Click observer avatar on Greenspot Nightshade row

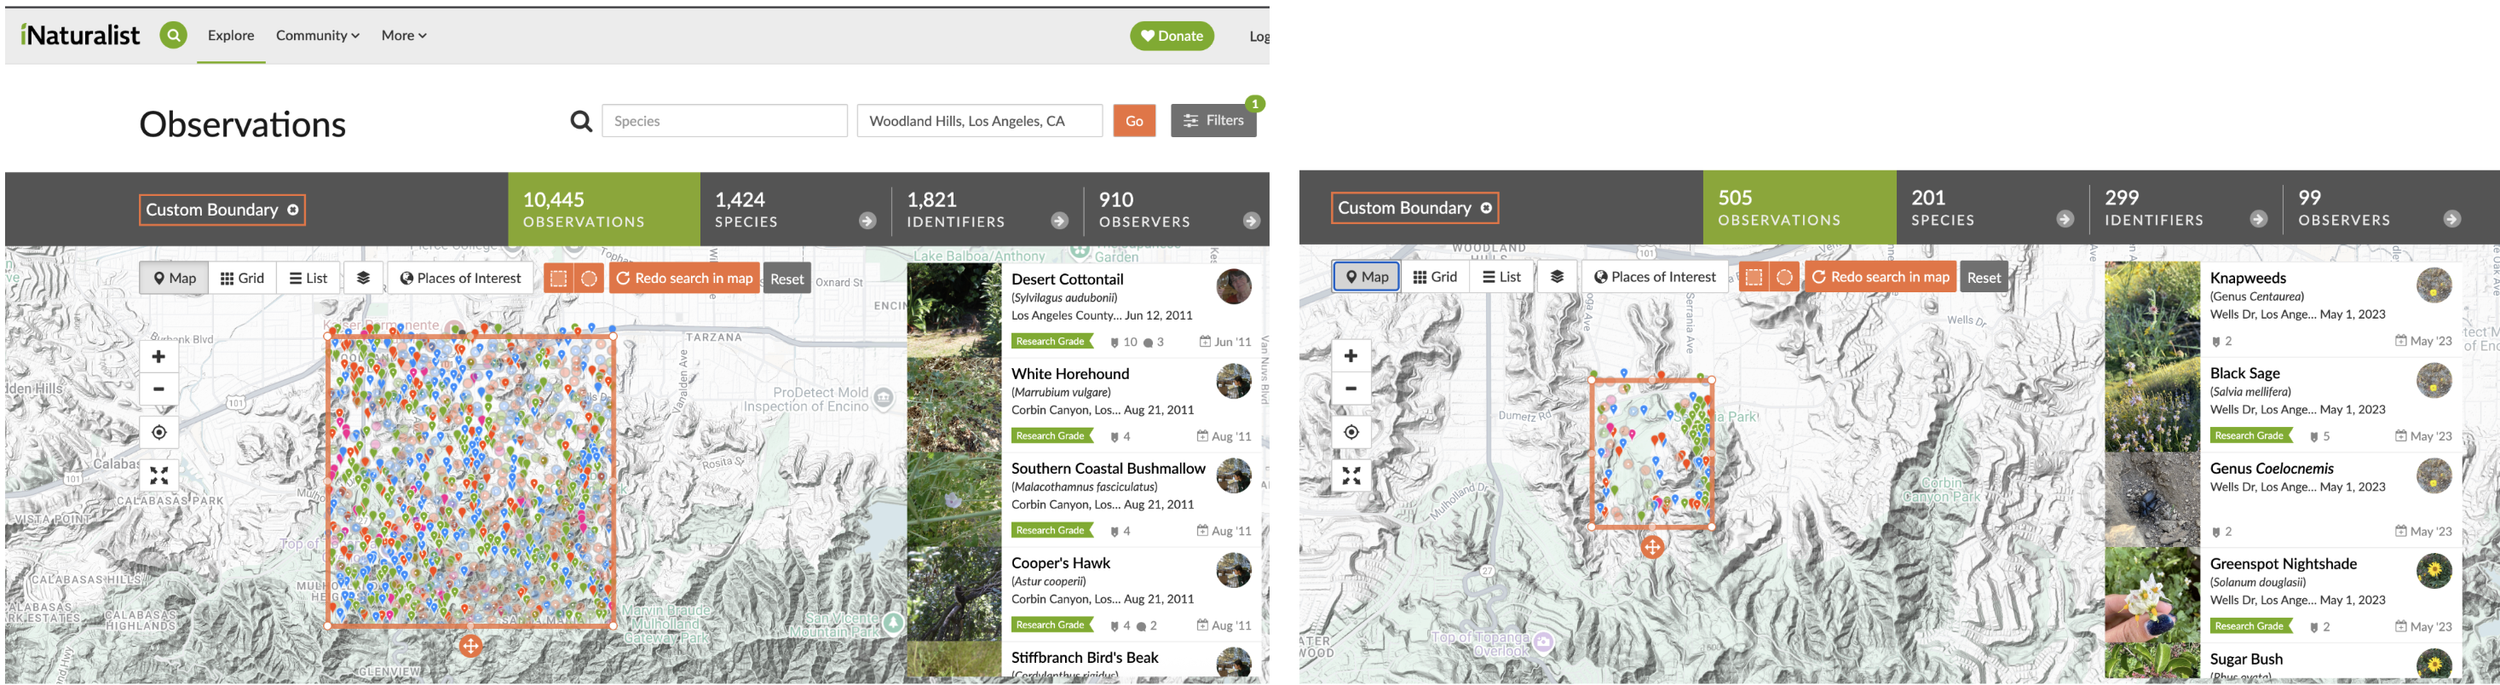click(x=2434, y=572)
